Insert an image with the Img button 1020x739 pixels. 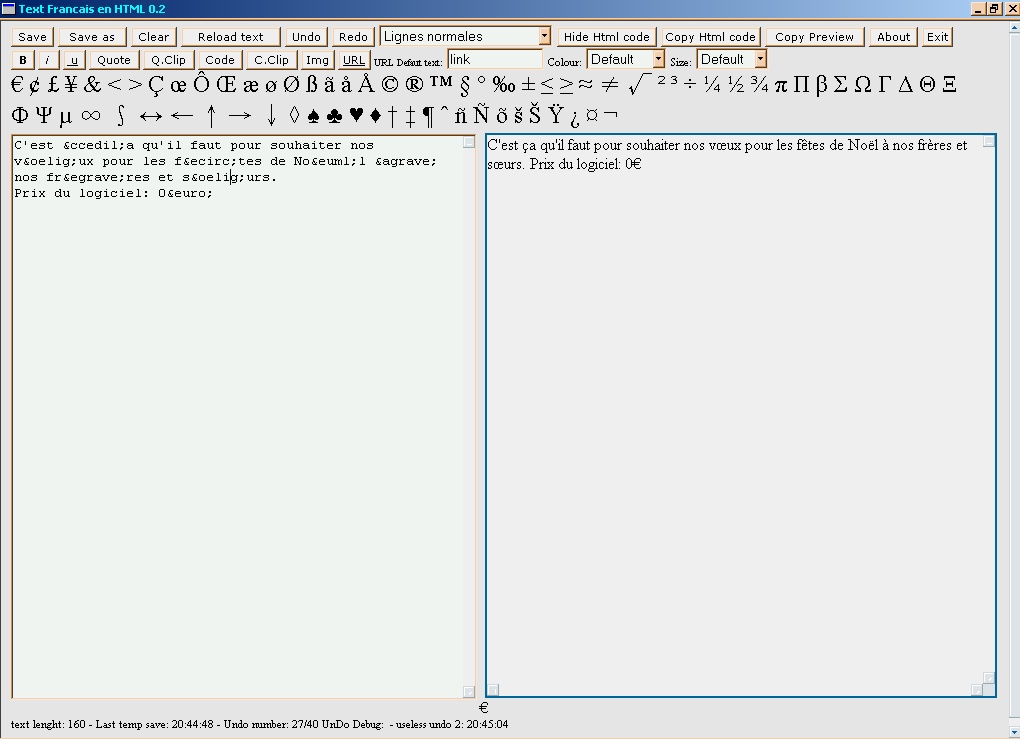pyautogui.click(x=317, y=60)
